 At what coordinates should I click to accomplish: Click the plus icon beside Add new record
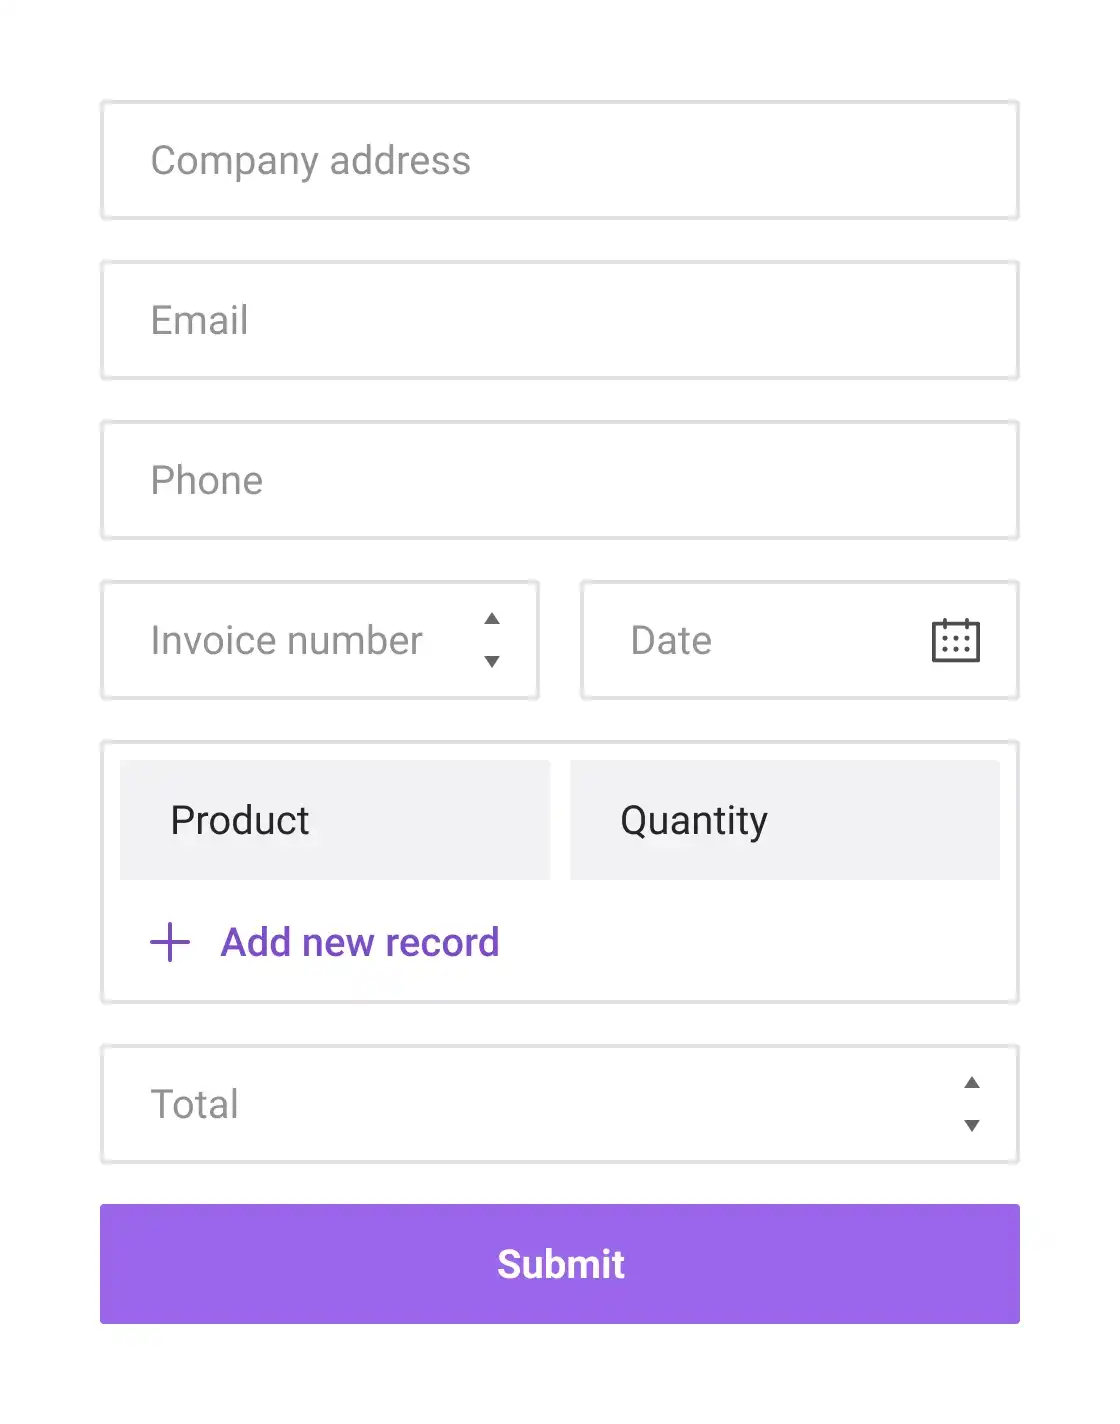(x=170, y=942)
